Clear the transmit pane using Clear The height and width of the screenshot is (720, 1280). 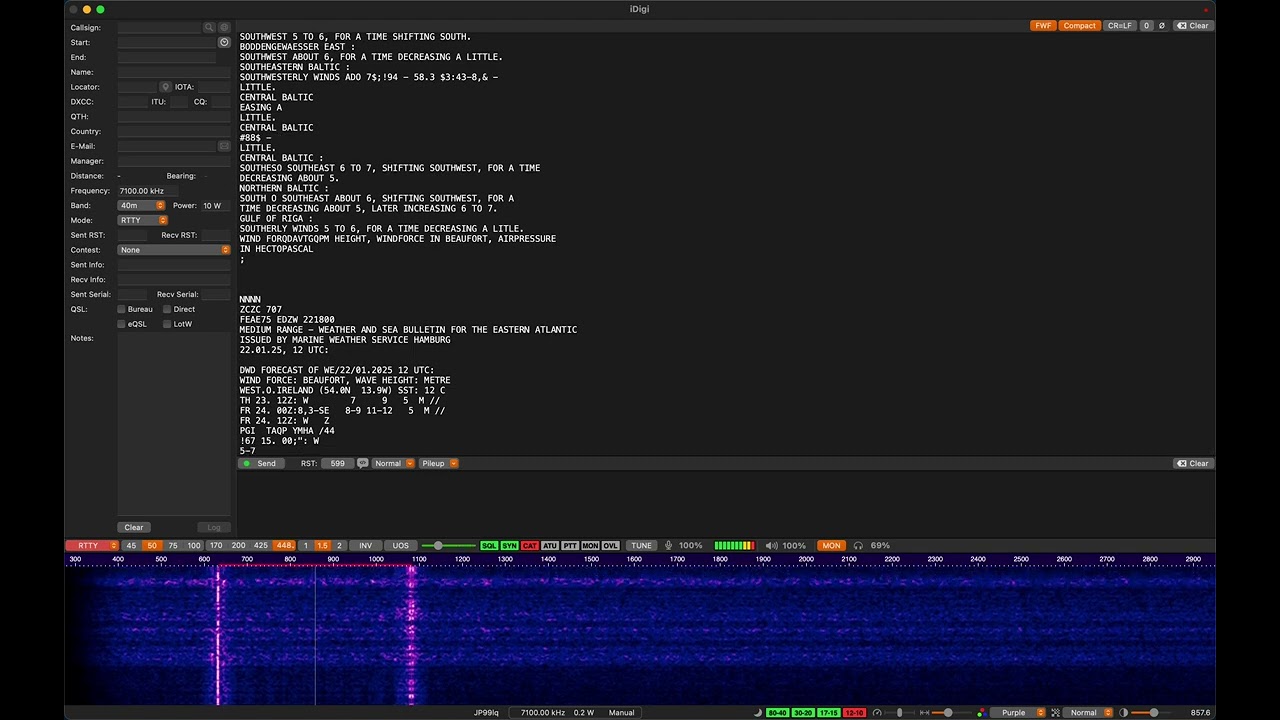click(1192, 463)
